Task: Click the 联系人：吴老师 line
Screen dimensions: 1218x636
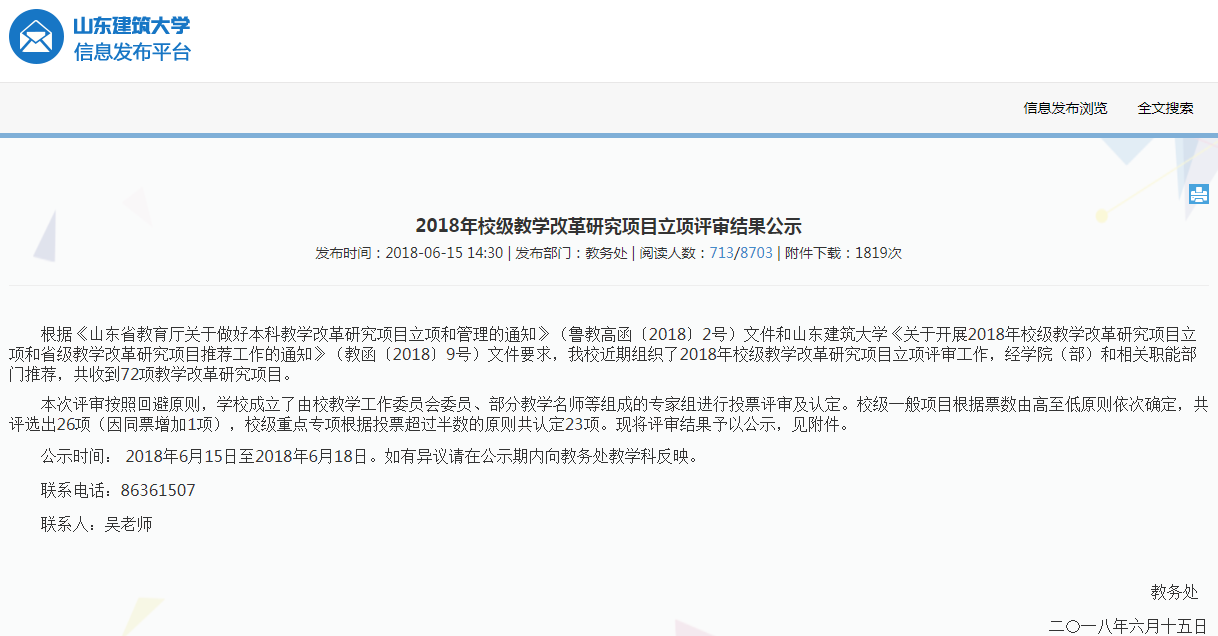Action: click(97, 523)
